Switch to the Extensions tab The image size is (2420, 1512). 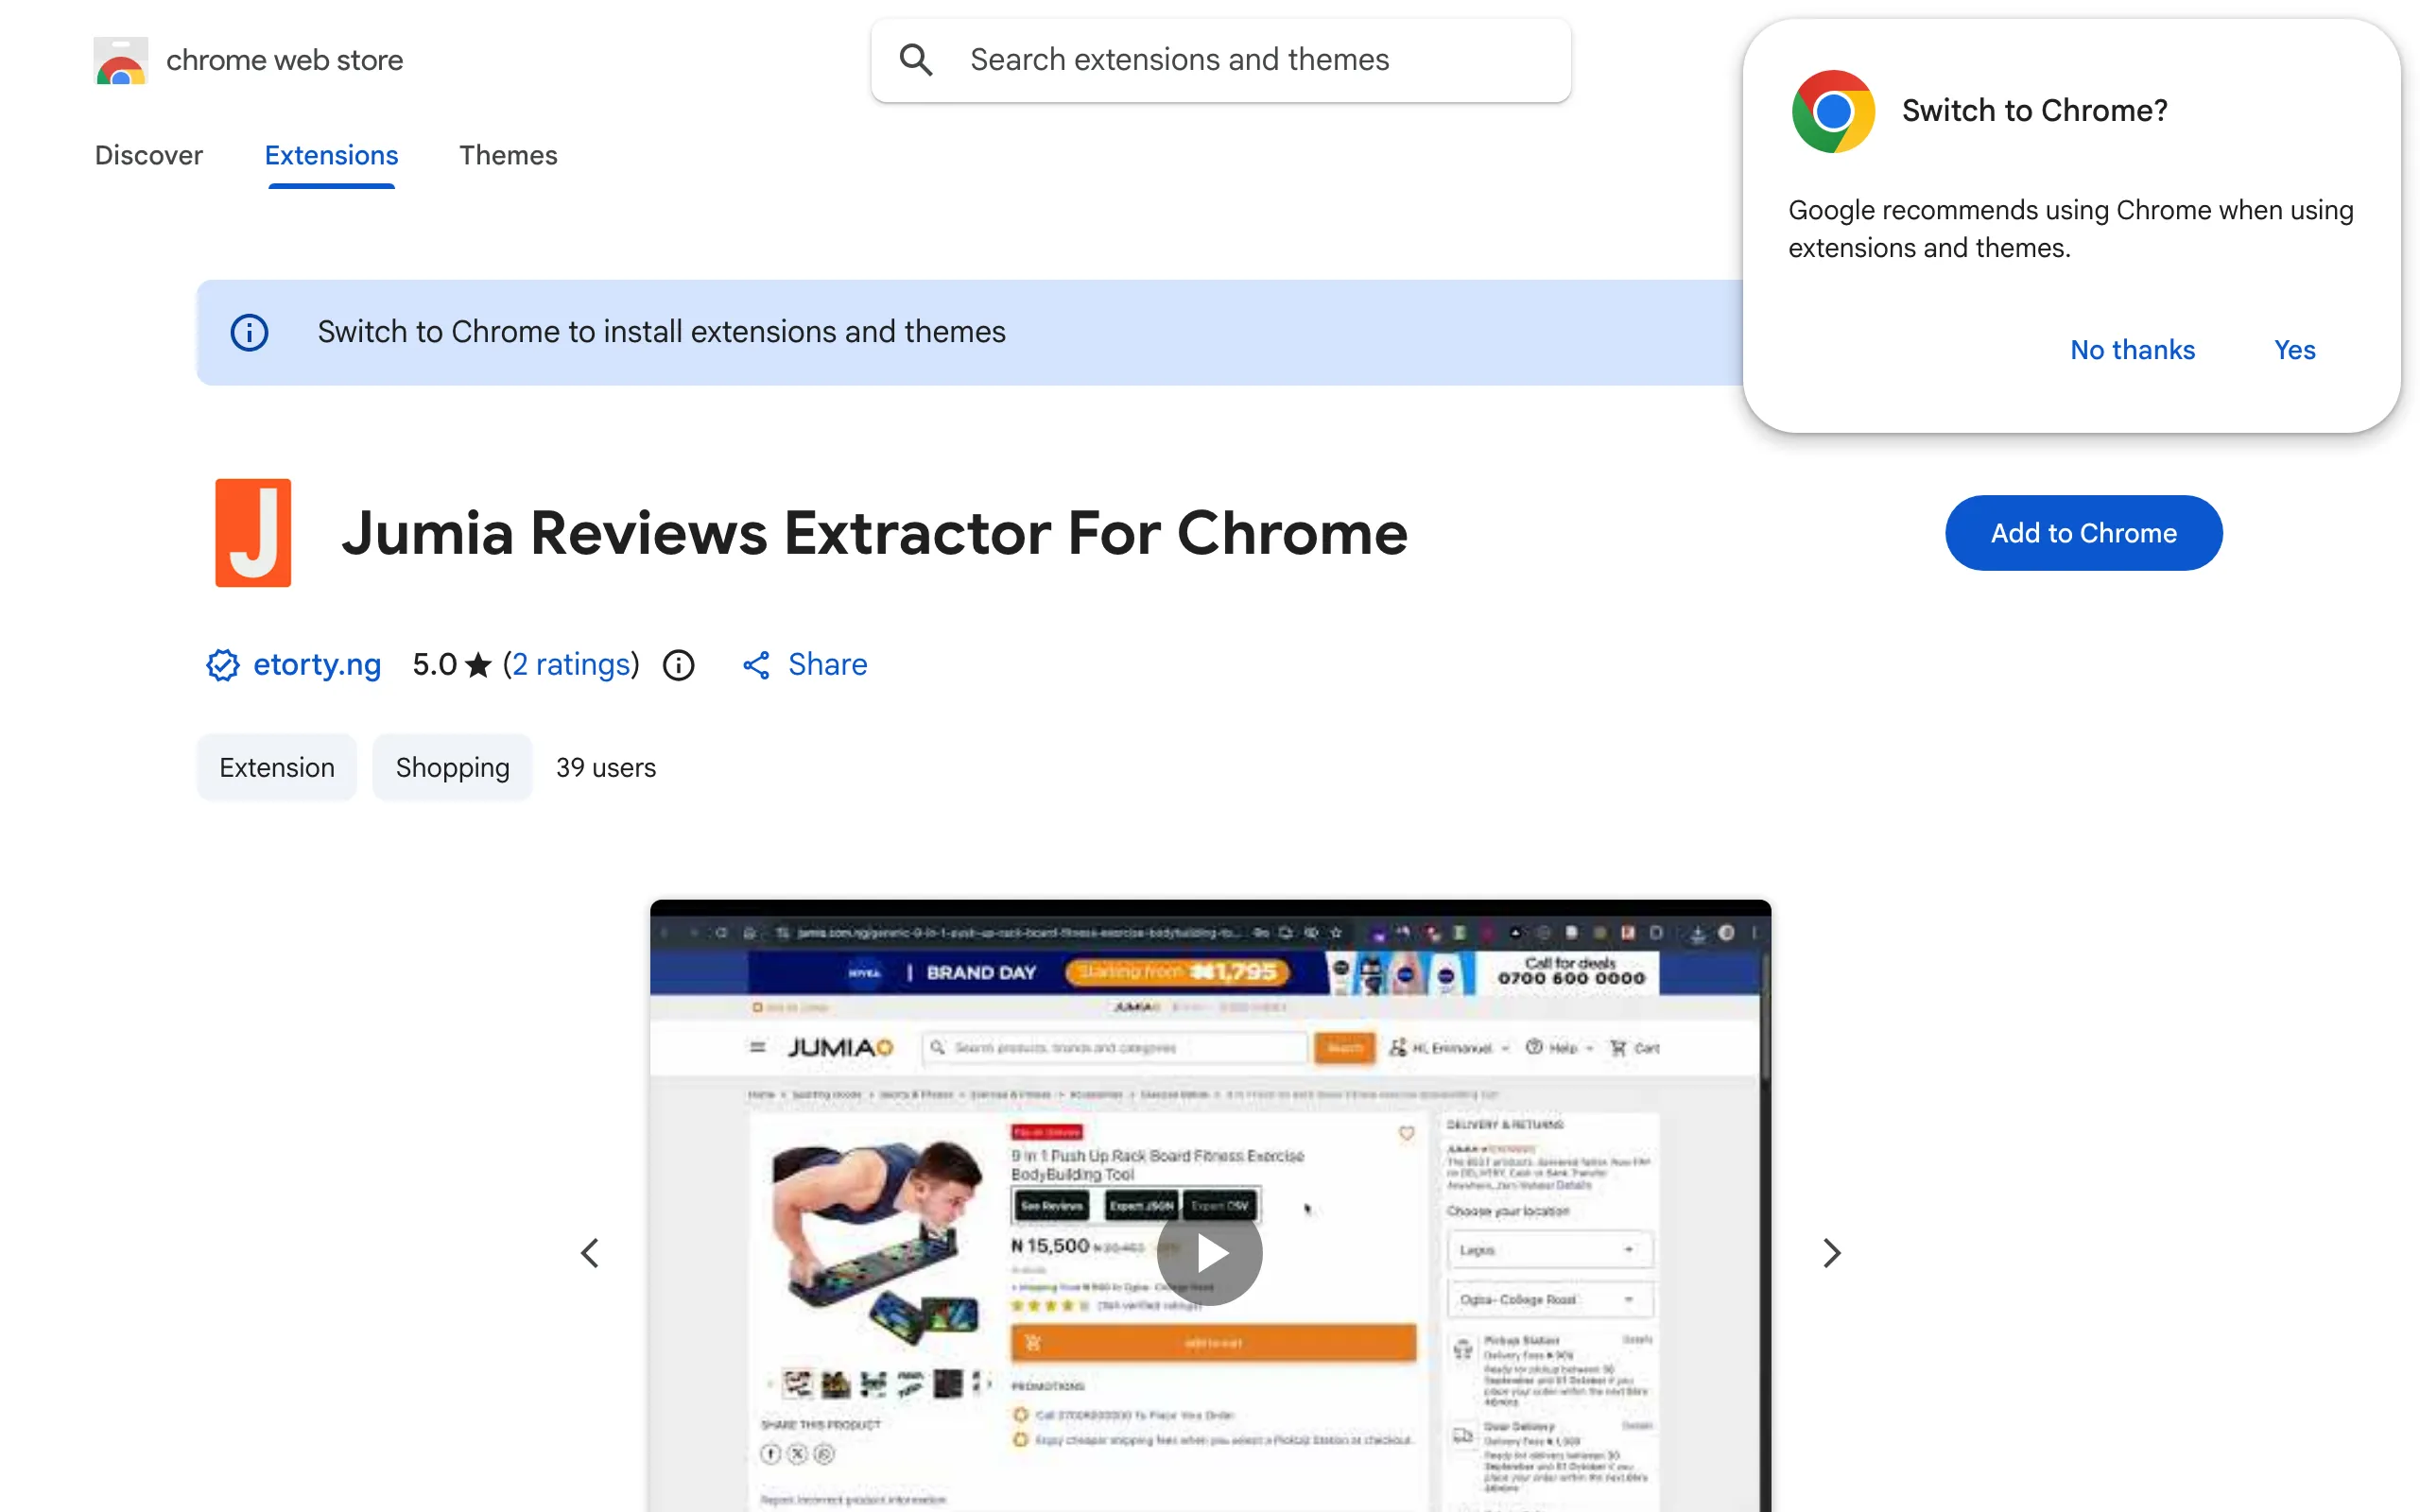331,155
